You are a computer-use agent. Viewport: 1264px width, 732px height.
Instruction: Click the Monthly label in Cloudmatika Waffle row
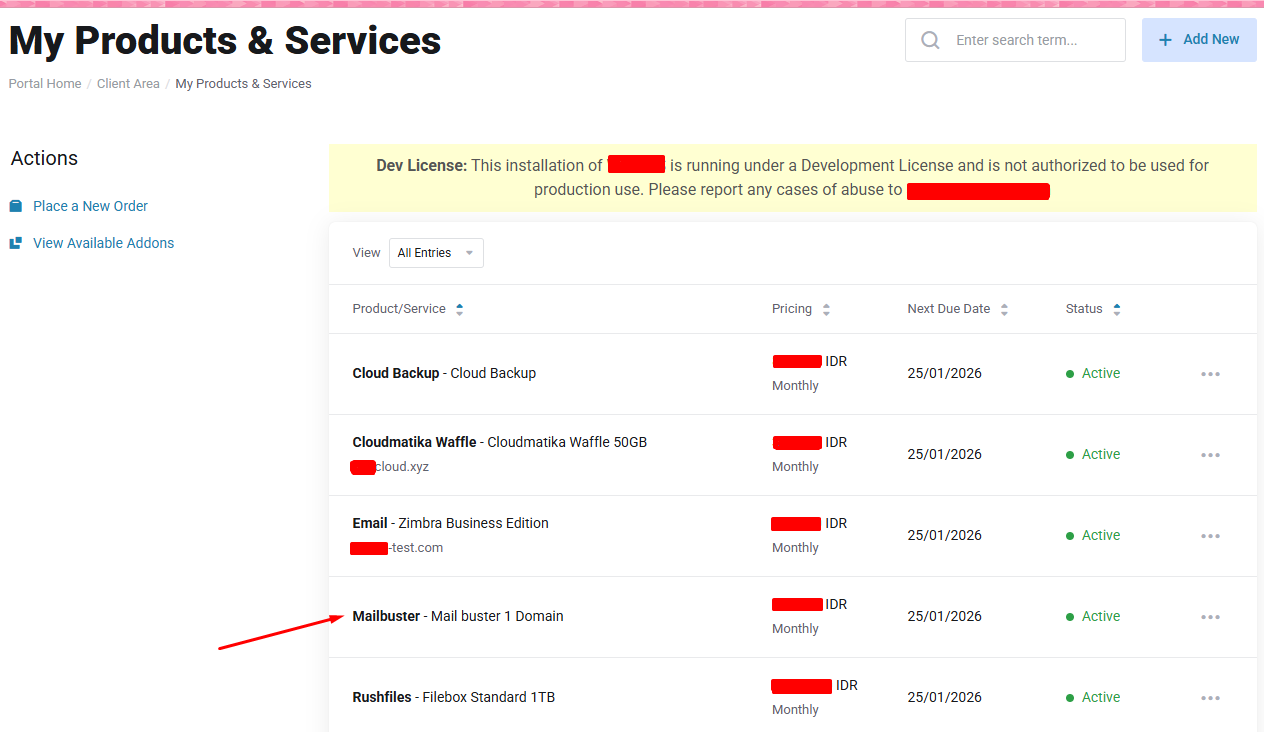coord(795,467)
